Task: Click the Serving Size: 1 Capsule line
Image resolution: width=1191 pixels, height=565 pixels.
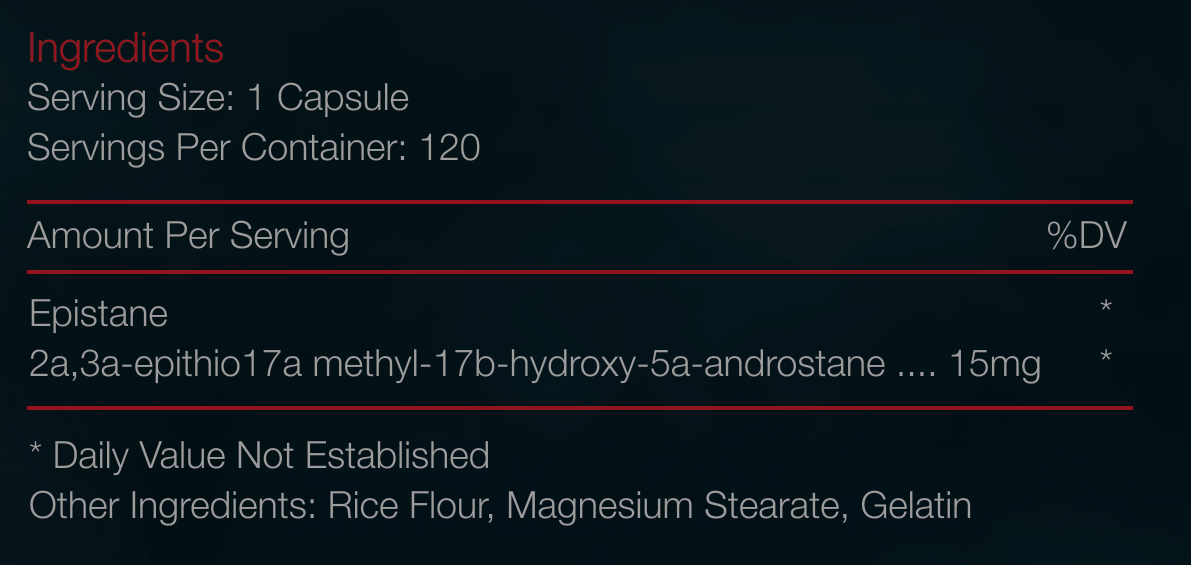Action: (x=218, y=99)
